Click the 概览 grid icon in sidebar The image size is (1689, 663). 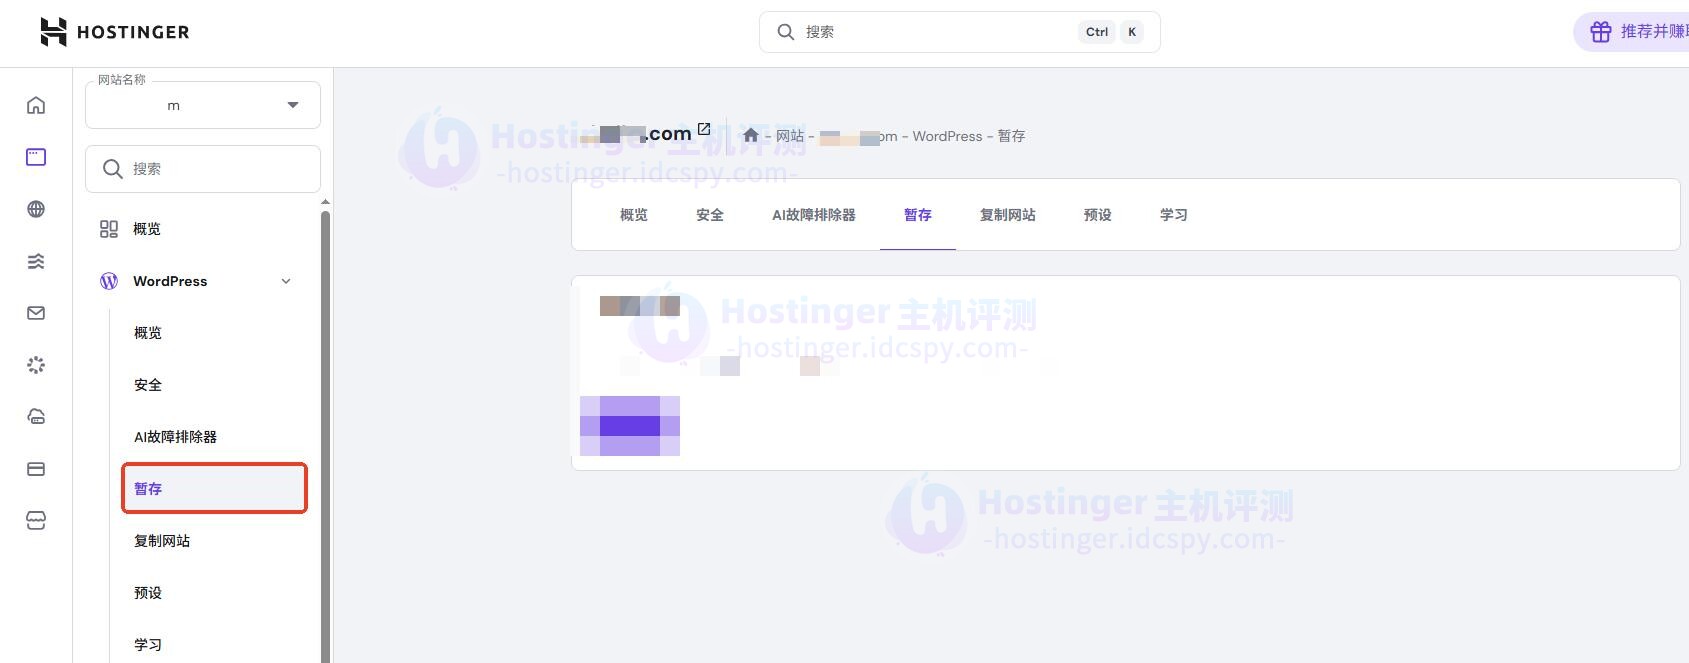[x=109, y=229]
